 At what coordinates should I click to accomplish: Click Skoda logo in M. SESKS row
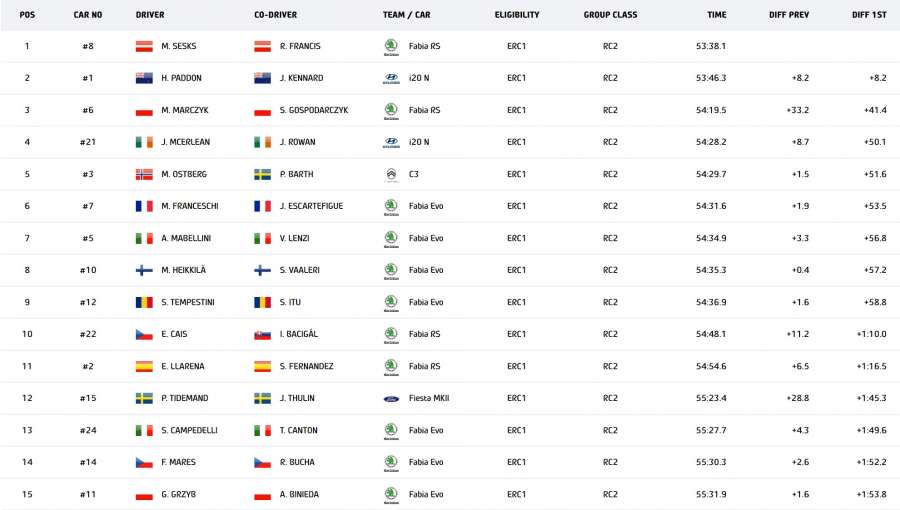tap(391, 46)
